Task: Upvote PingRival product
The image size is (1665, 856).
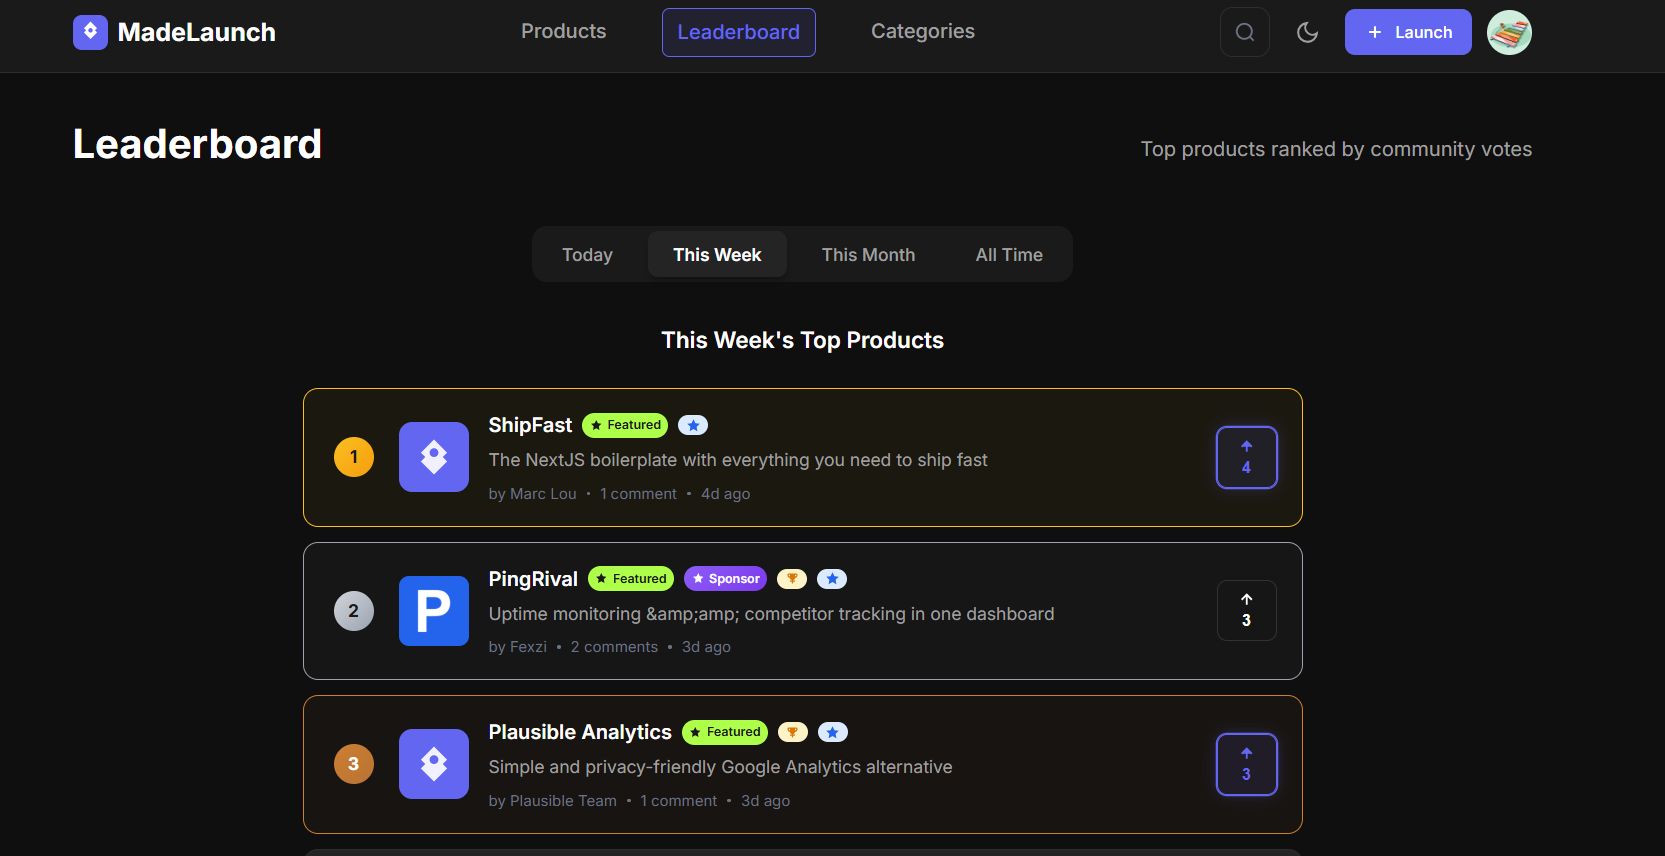Action: tap(1246, 611)
